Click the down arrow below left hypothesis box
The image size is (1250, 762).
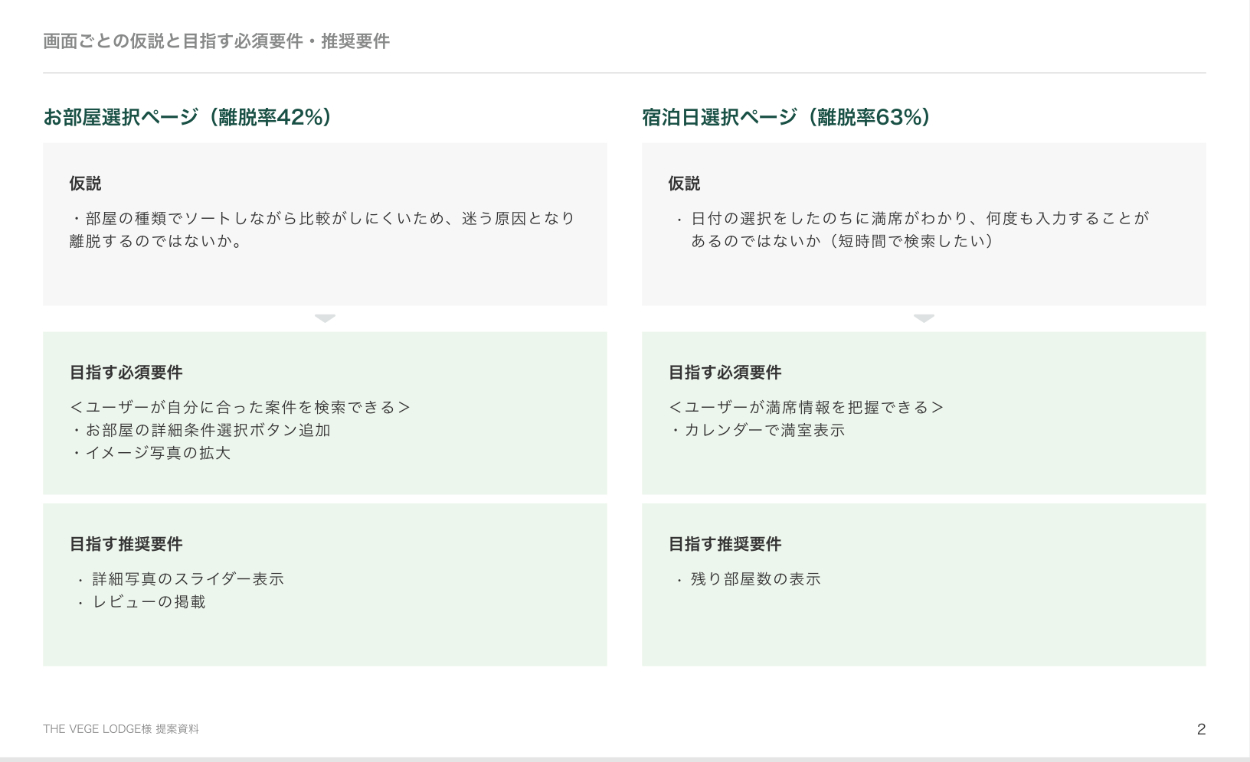(x=325, y=318)
